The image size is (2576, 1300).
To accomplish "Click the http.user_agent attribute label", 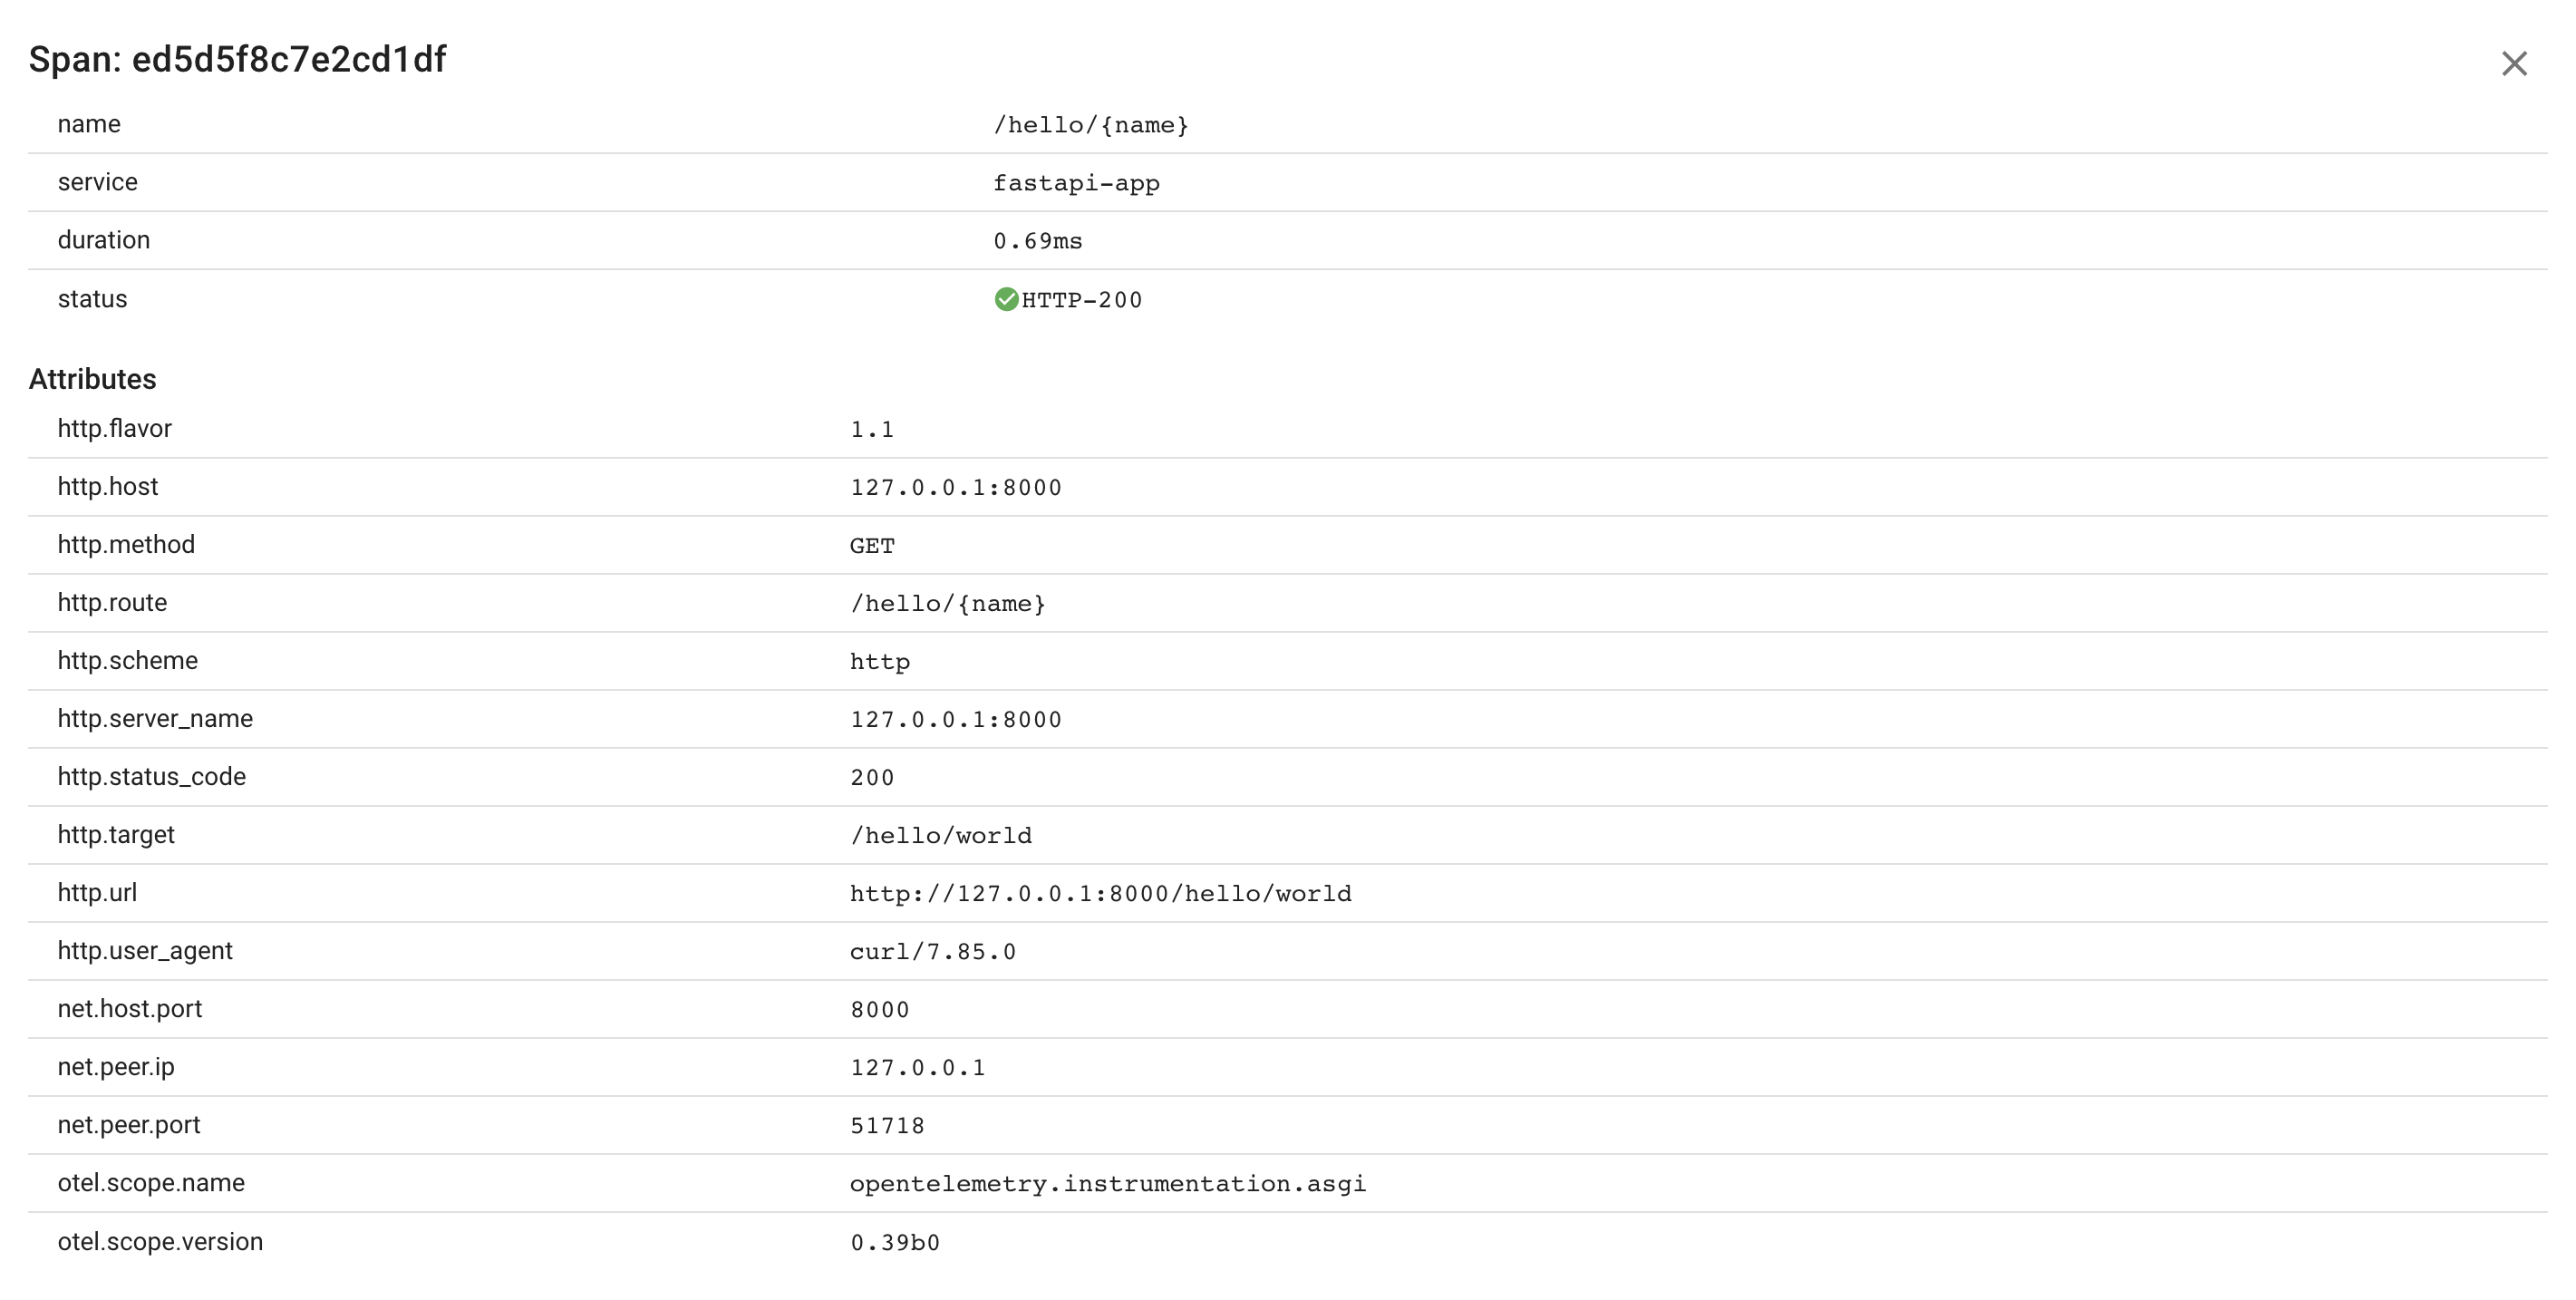I will [145, 951].
